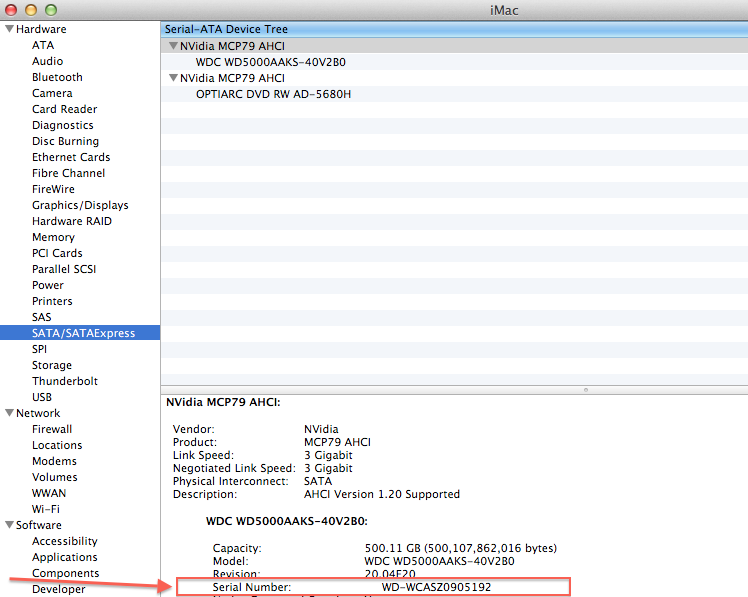This screenshot has width=748, height=597.
Task: Select Components under Software
Action: tap(65, 573)
